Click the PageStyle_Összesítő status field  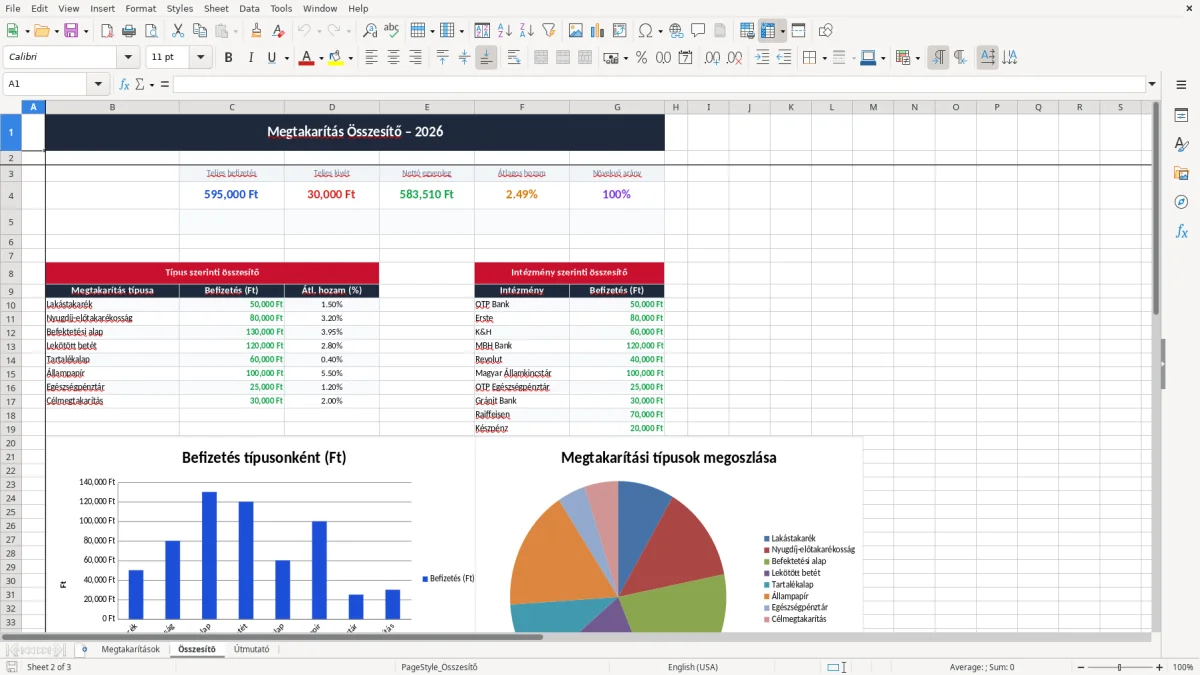coord(439,667)
